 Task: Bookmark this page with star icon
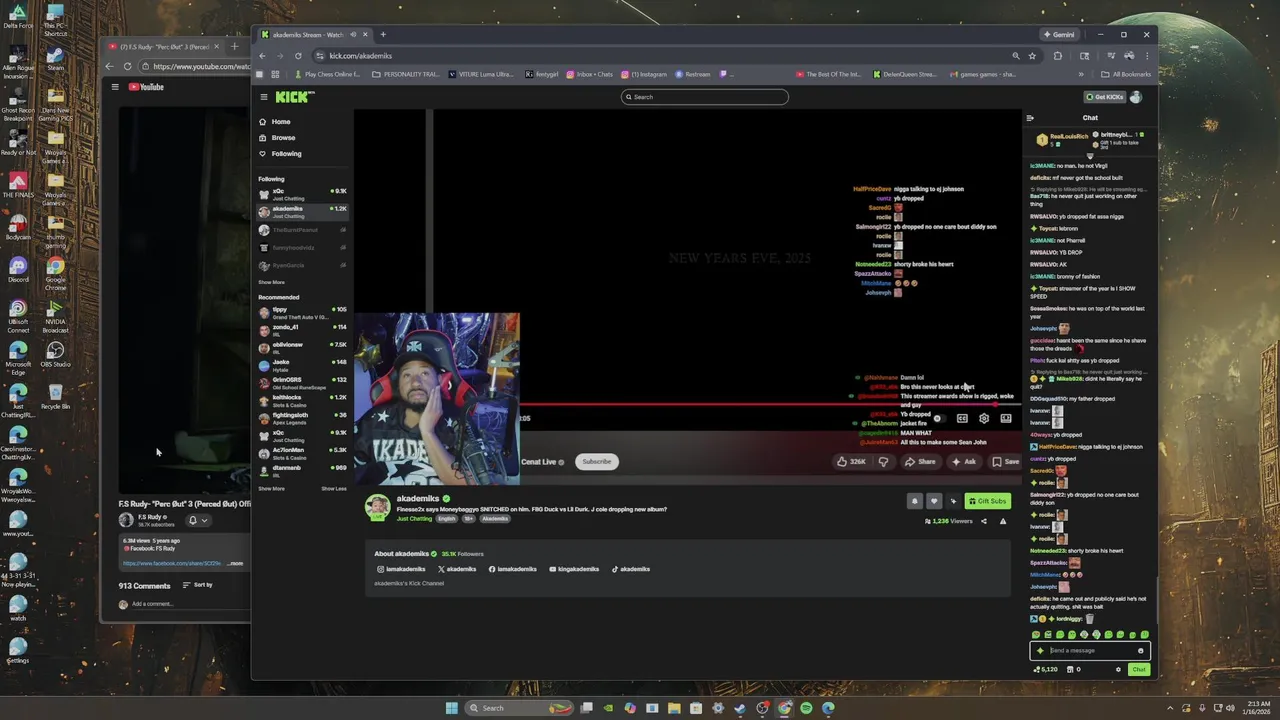click(1032, 56)
